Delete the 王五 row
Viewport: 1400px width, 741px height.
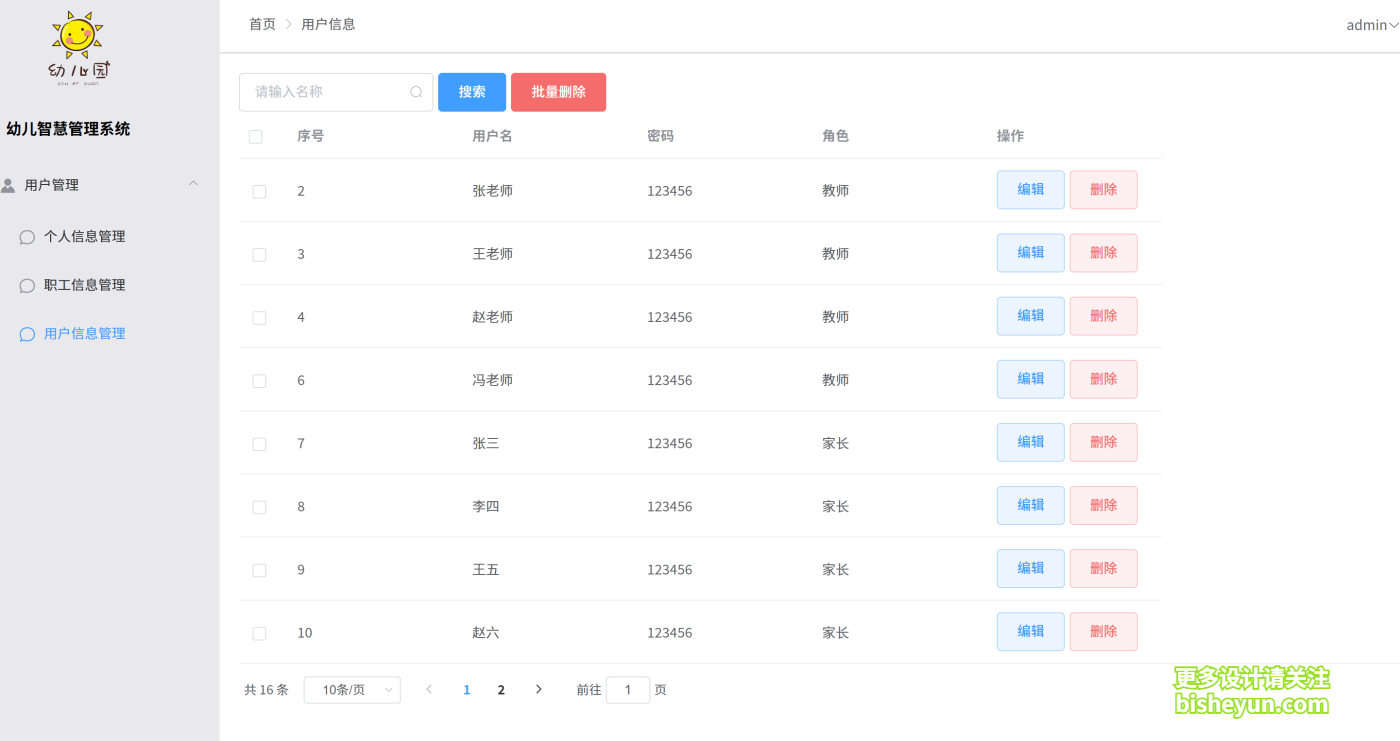1104,568
